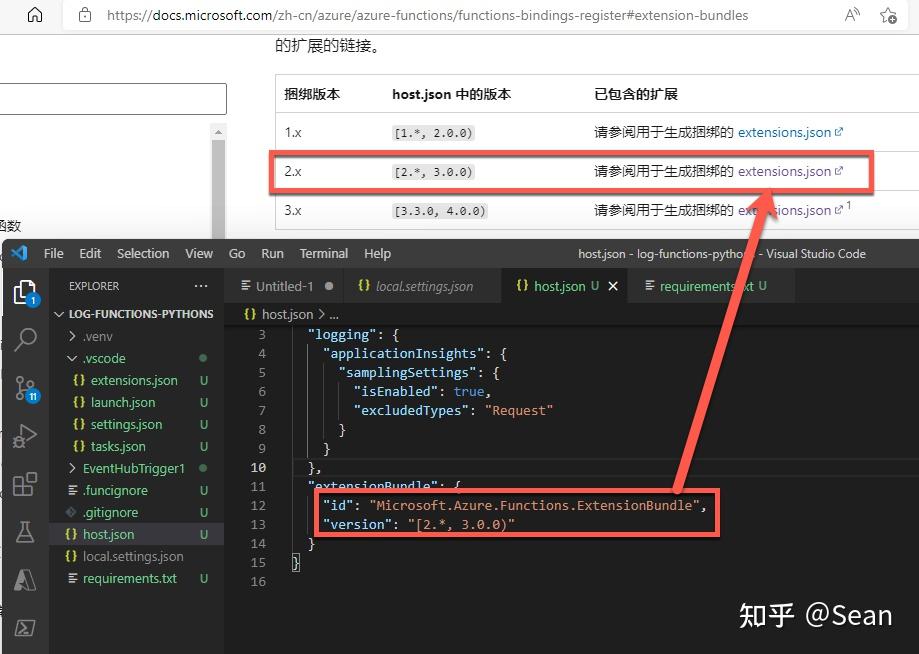Add the docs page to browser favorites
This screenshot has width=919, height=654.
pyautogui.click(x=888, y=15)
